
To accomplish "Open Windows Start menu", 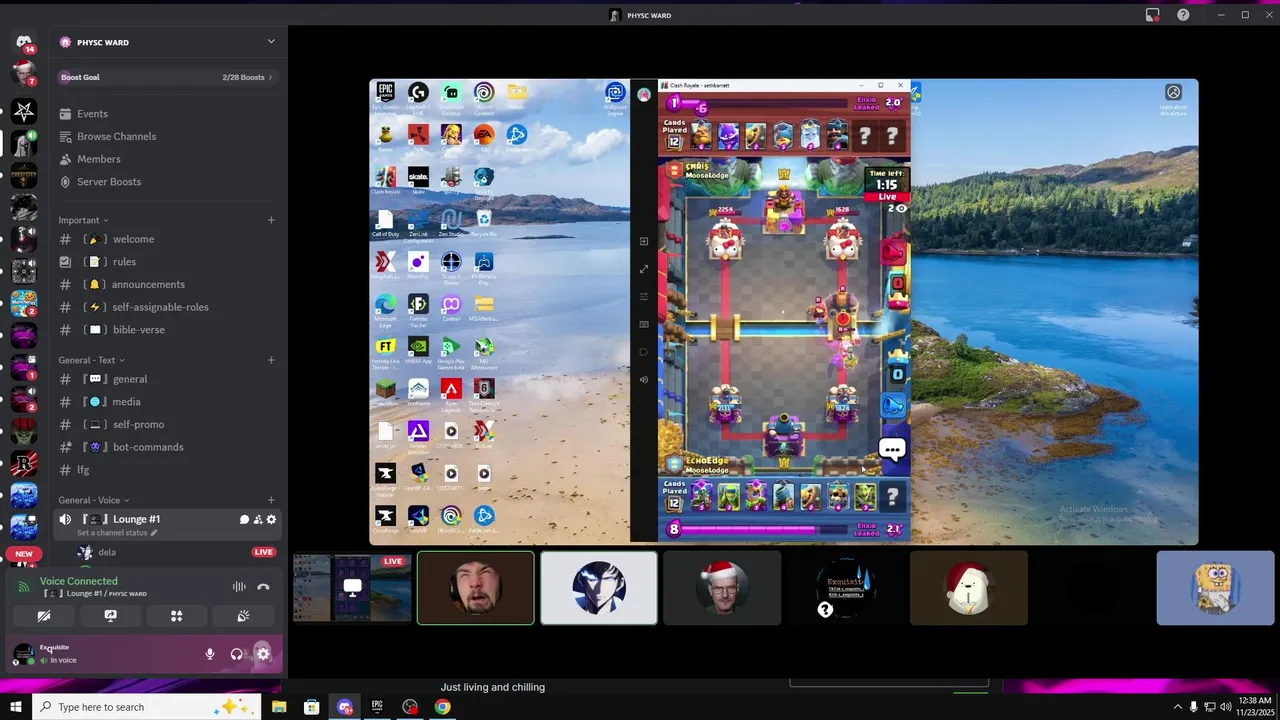I will click(x=15, y=707).
